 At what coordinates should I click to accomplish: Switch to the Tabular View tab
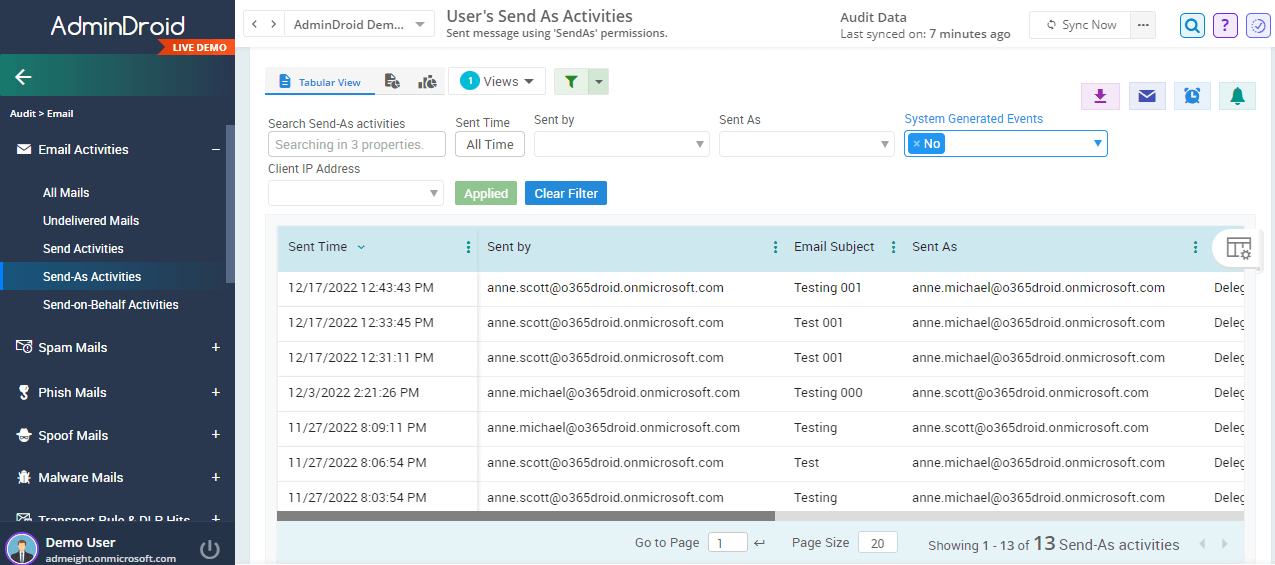click(x=319, y=82)
